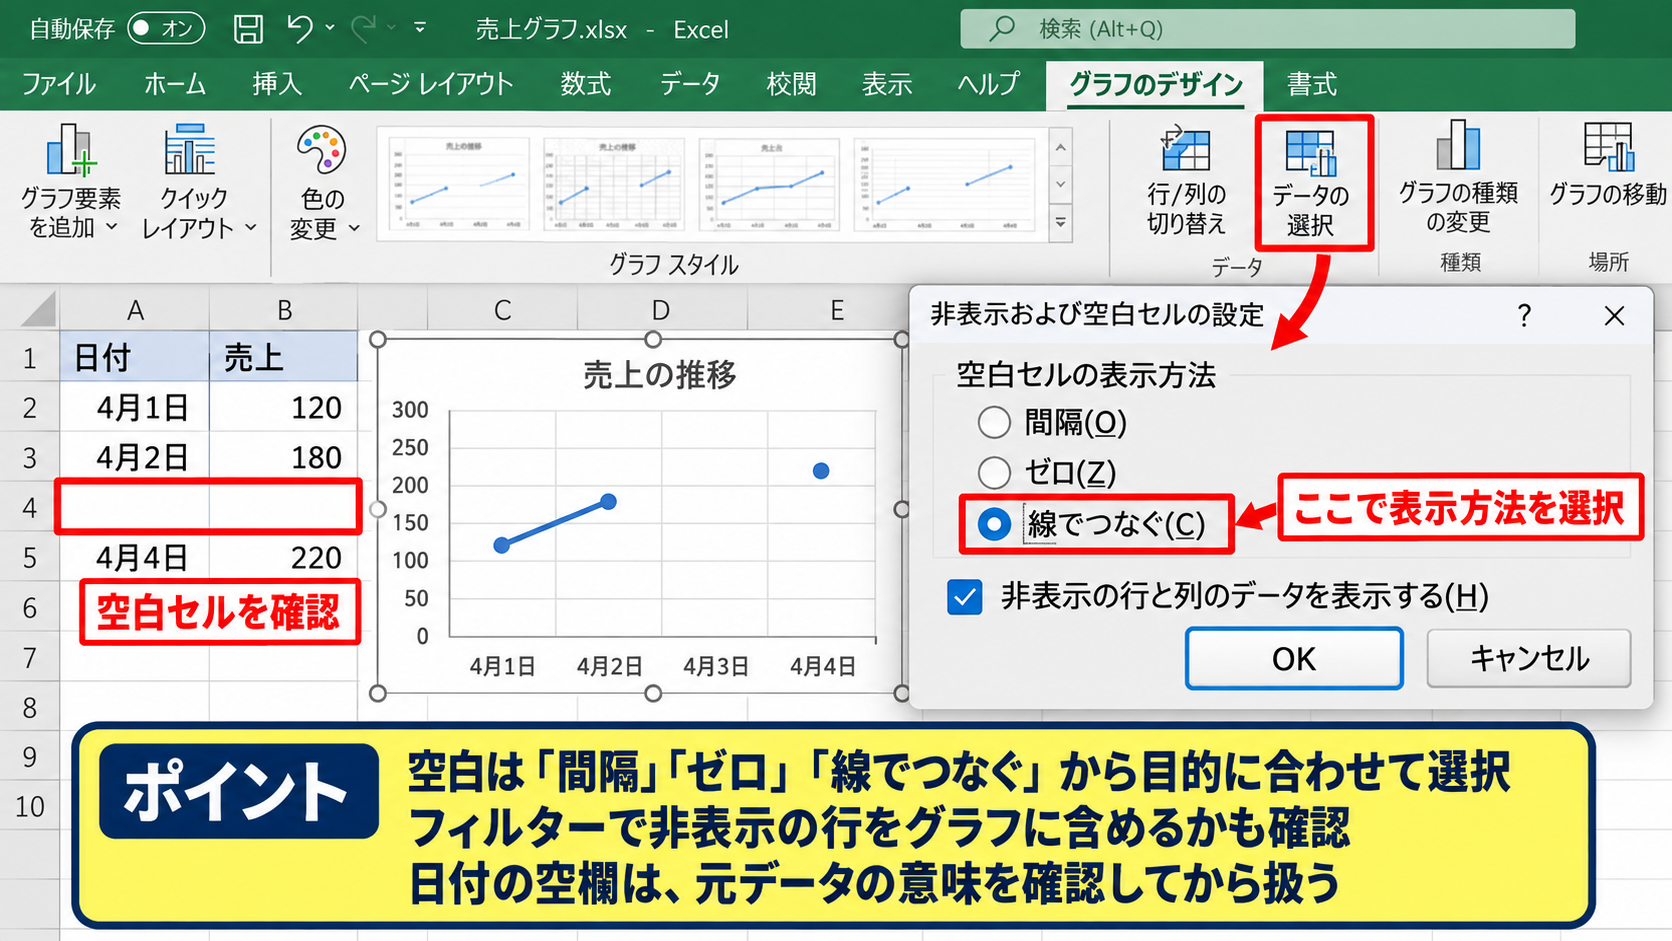The image size is (1672, 941).
Task: Switch to 書式 tab
Action: [1312, 84]
